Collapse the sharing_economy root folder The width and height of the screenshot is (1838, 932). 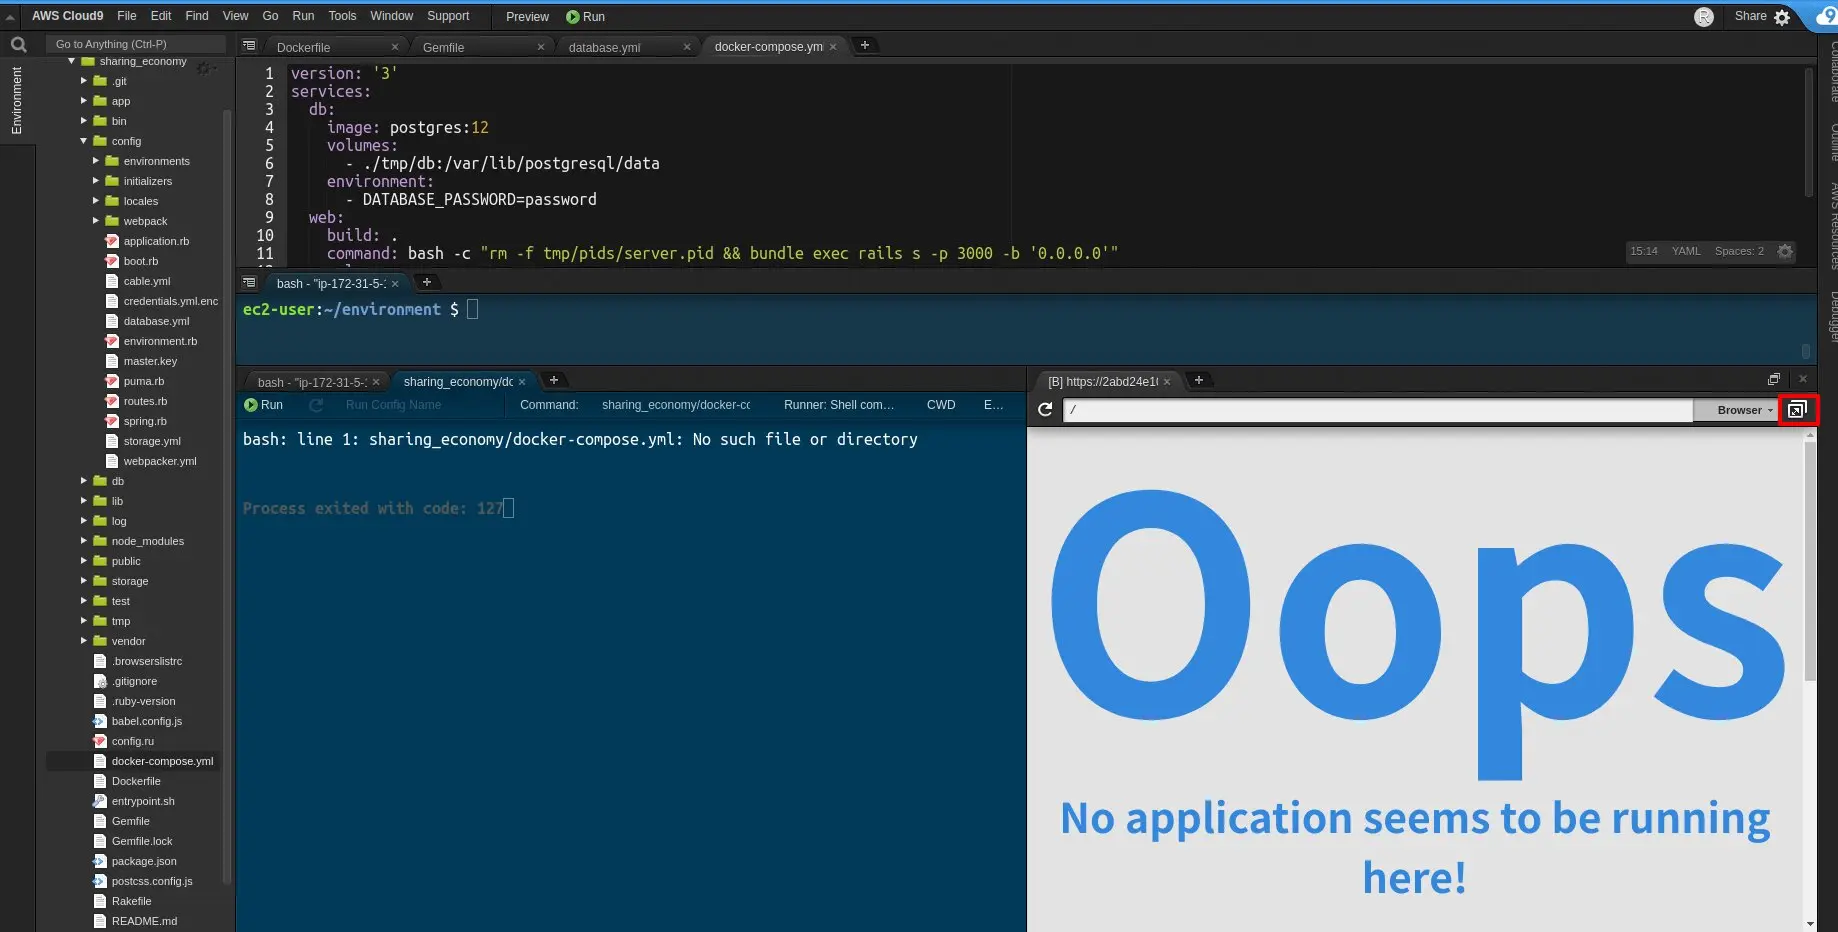click(72, 61)
